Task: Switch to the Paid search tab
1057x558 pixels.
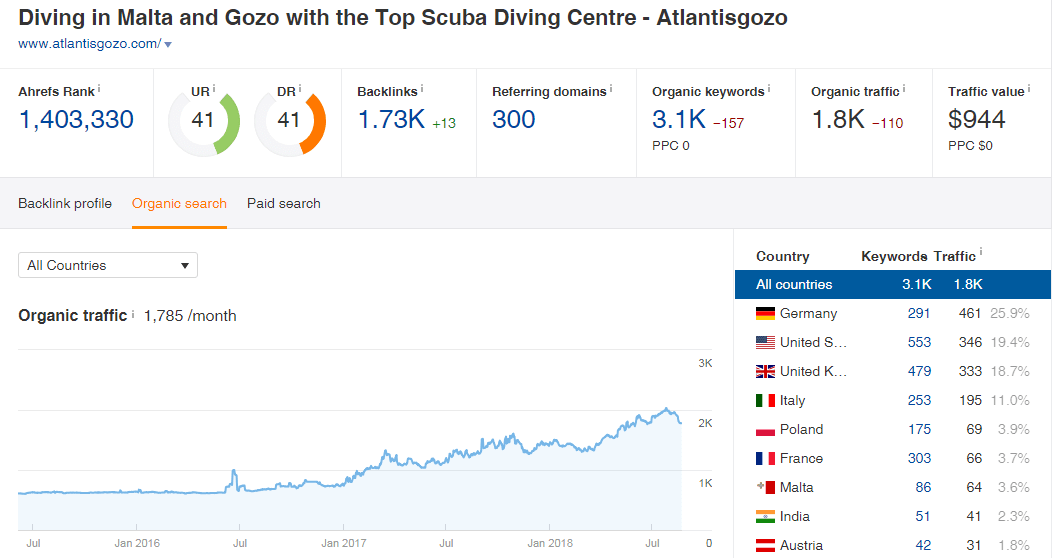Action: [284, 204]
